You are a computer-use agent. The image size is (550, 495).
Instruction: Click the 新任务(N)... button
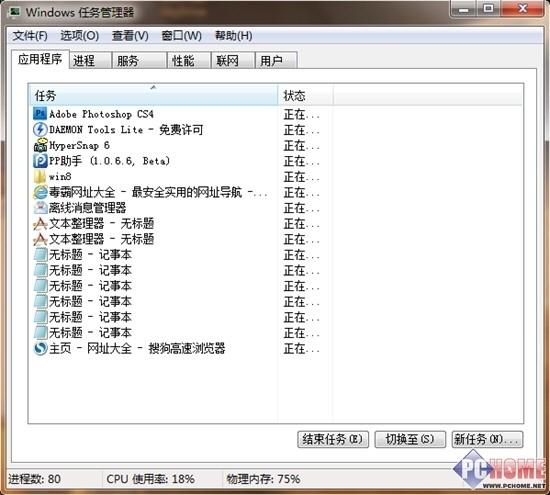click(487, 439)
